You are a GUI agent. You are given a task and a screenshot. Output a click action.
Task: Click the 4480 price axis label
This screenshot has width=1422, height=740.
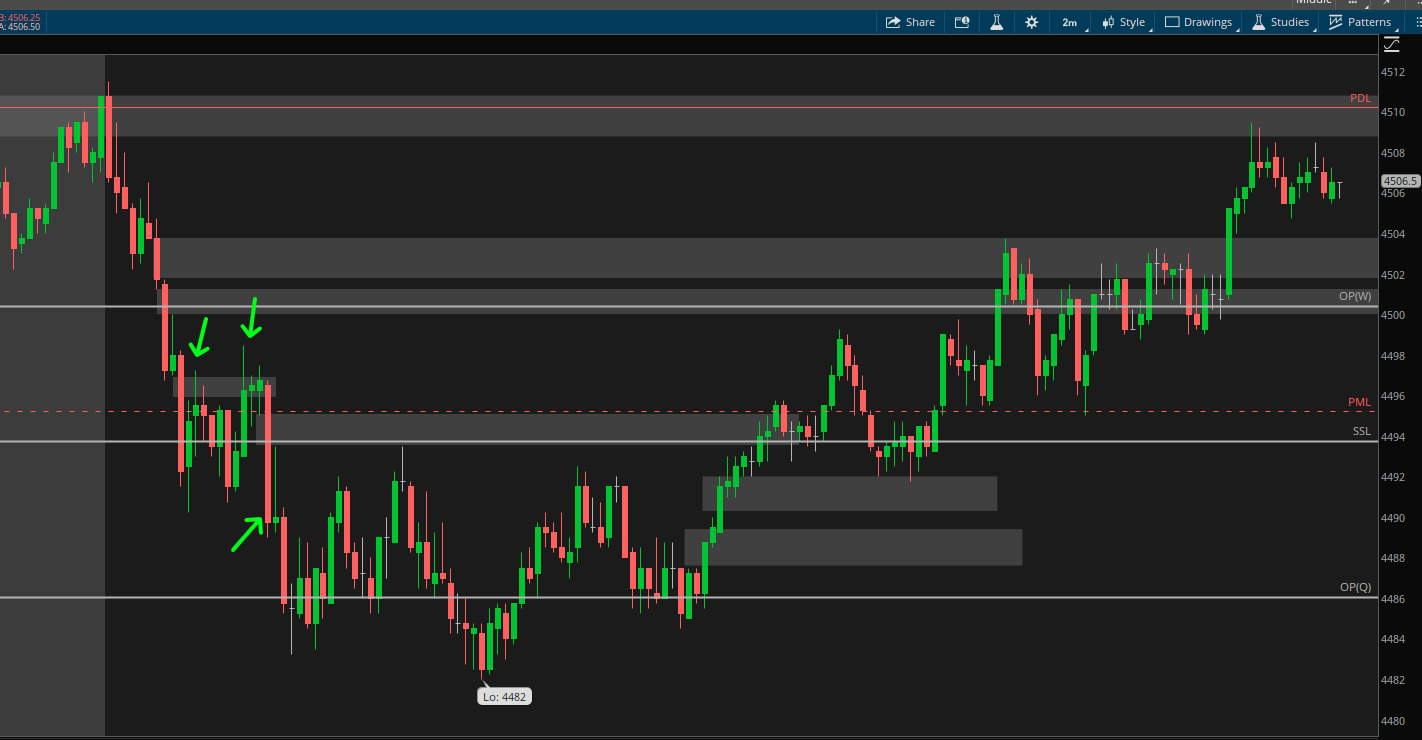click(1393, 720)
